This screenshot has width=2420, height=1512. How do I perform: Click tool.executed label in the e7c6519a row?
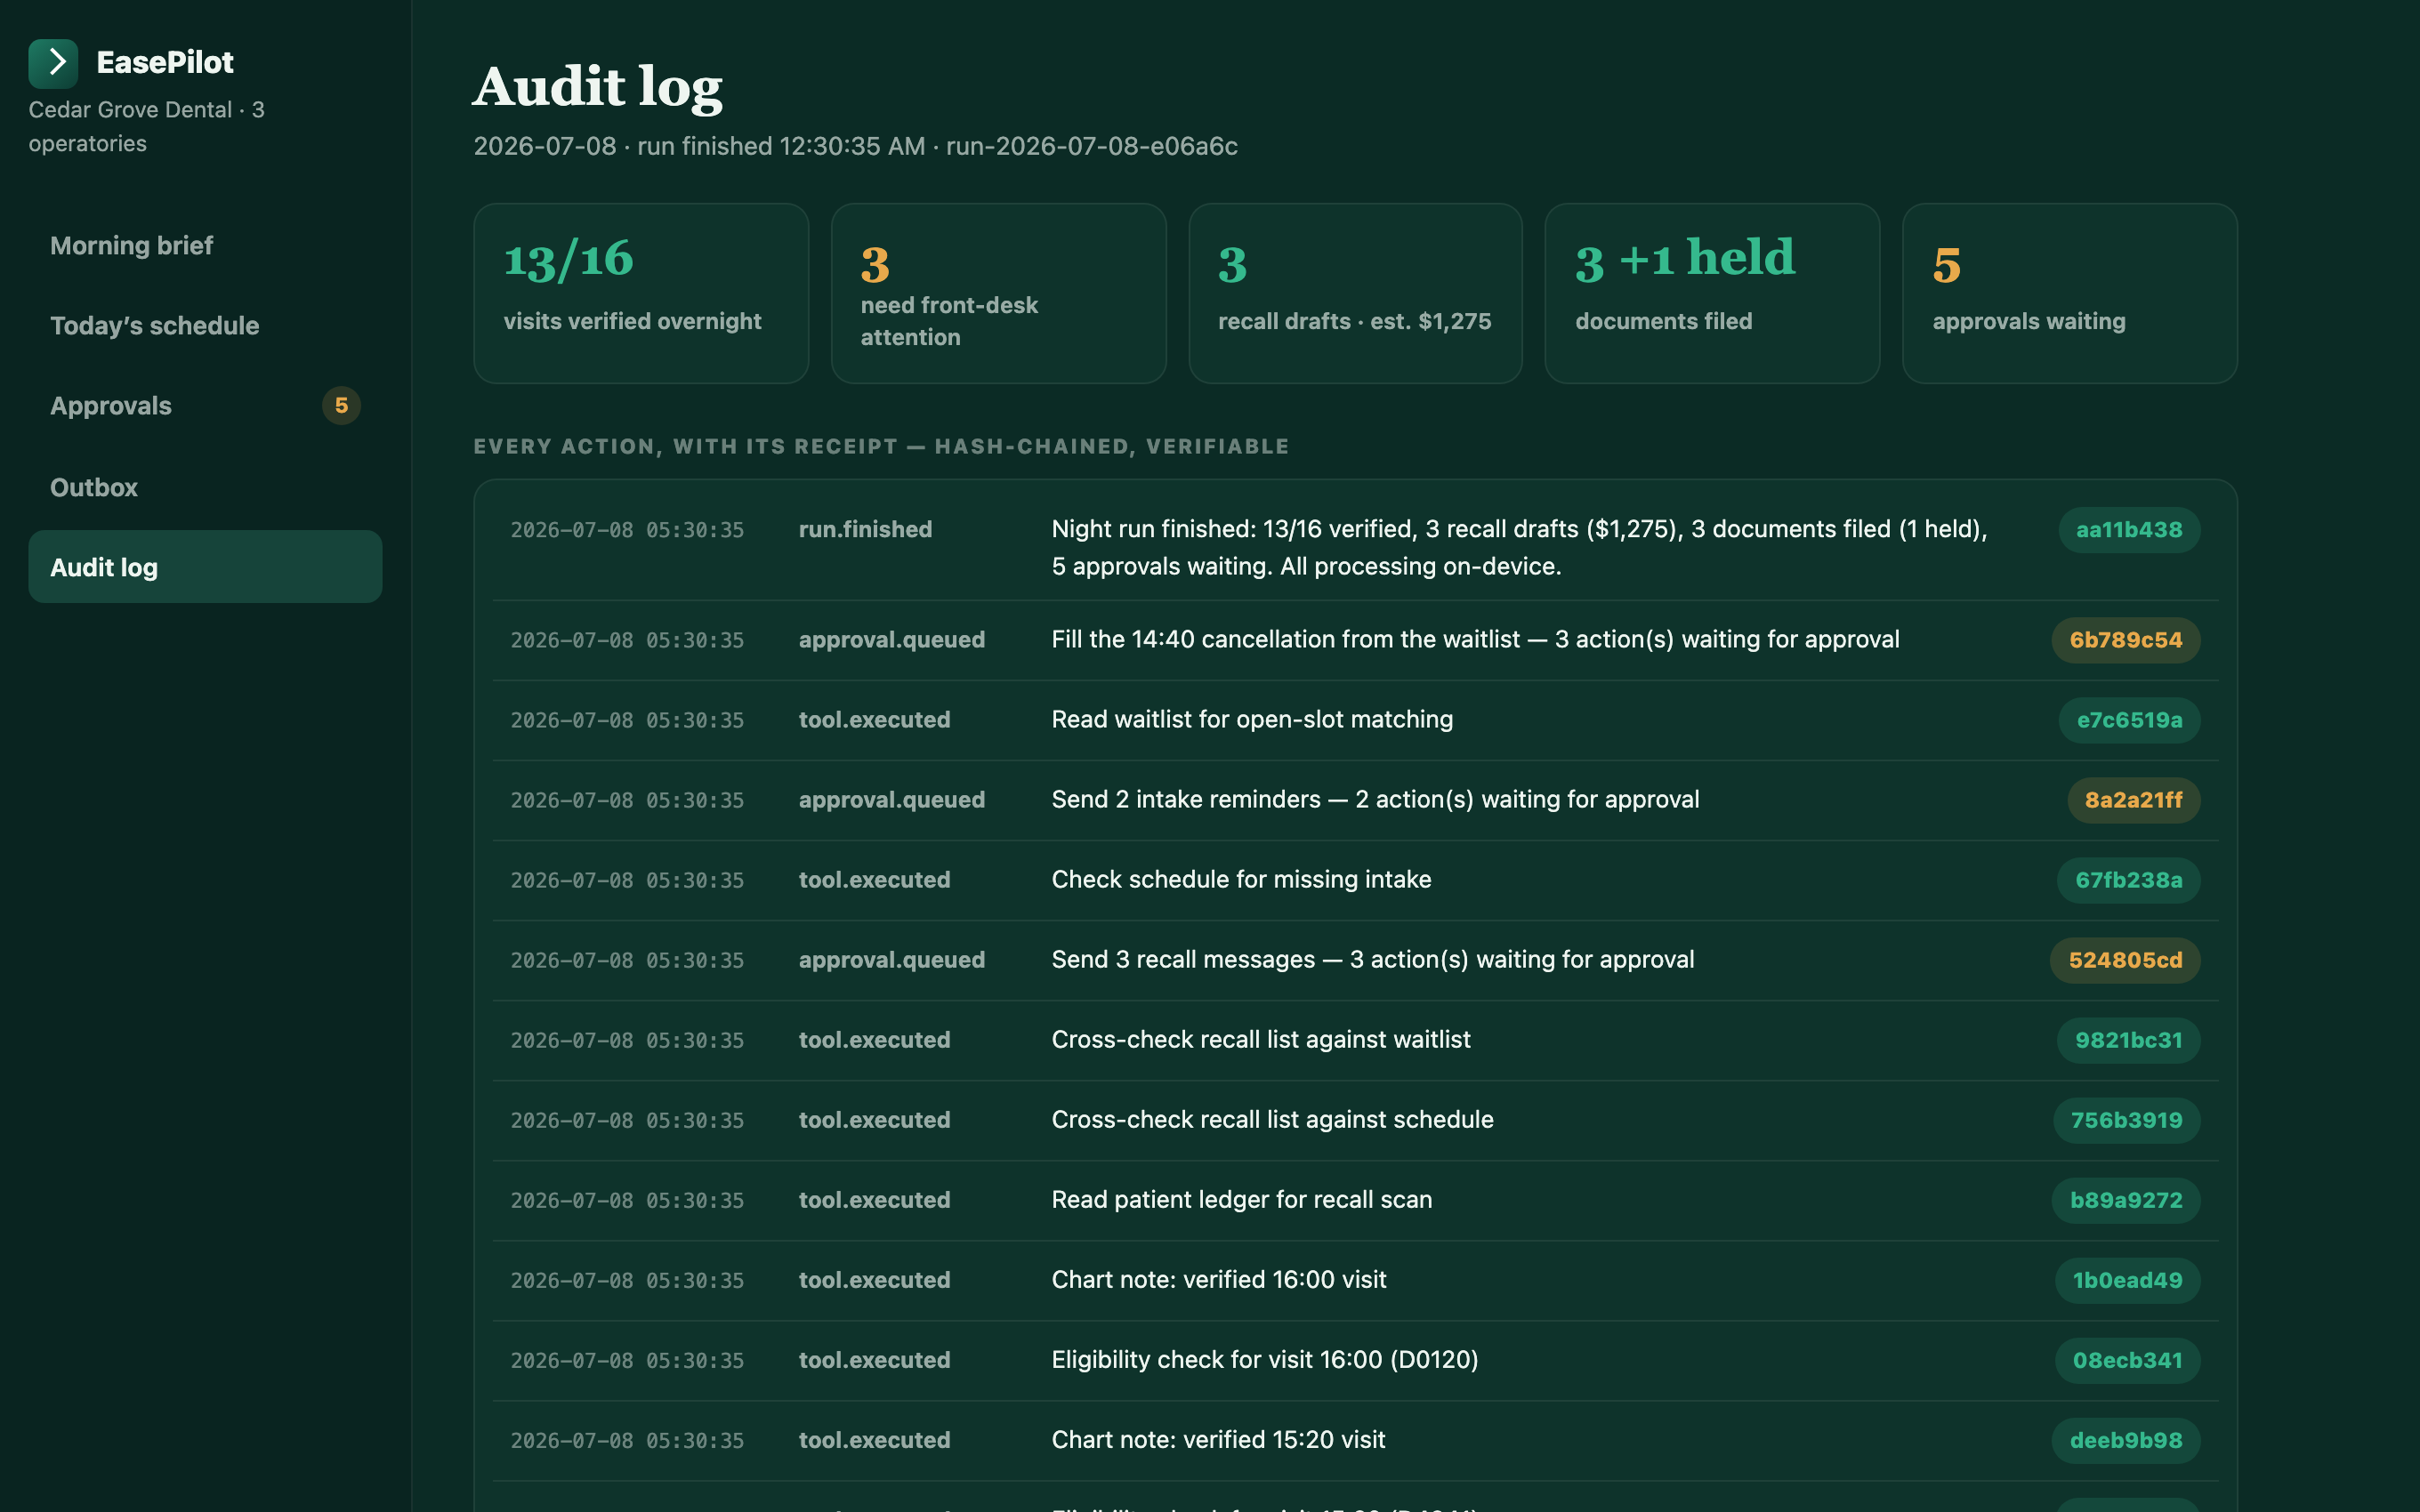click(x=874, y=719)
